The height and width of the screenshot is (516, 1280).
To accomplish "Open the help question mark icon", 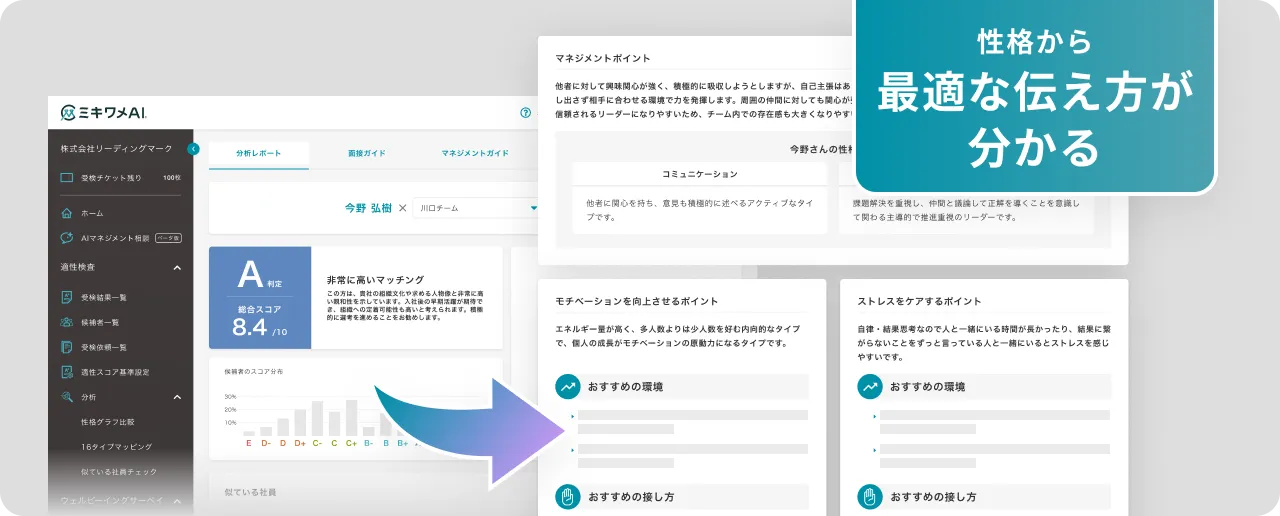I will click(526, 113).
